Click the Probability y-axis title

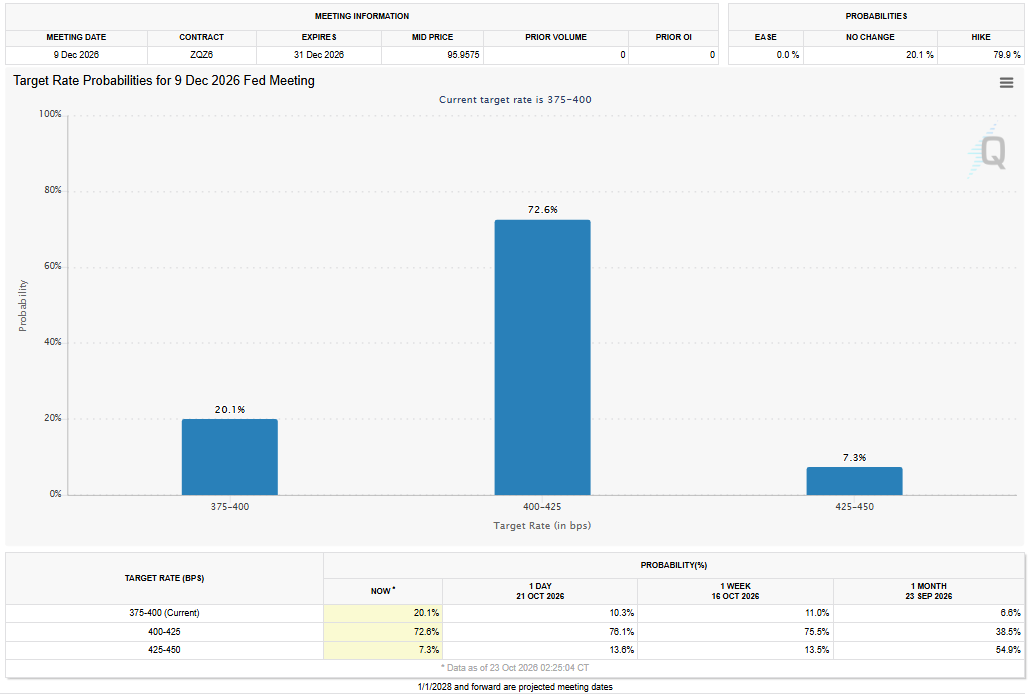point(23,305)
